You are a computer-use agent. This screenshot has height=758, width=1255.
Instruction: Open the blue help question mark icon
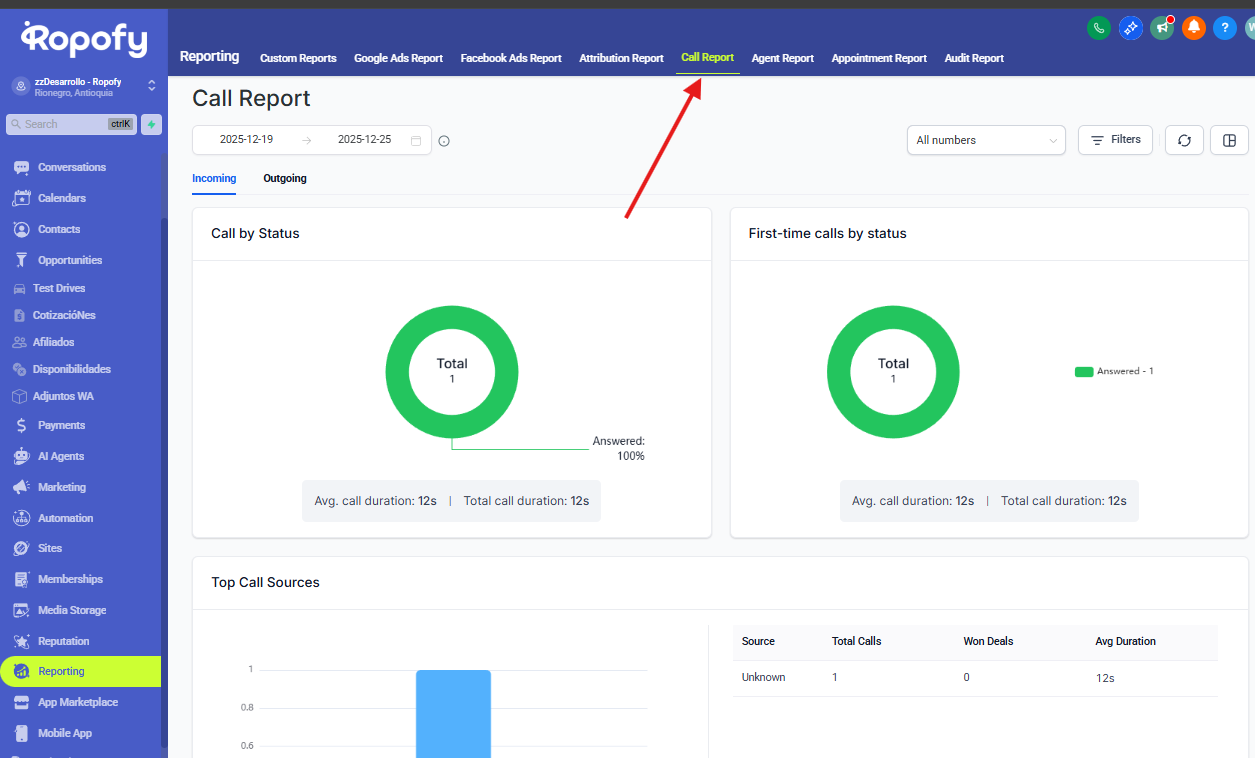tap(1225, 28)
